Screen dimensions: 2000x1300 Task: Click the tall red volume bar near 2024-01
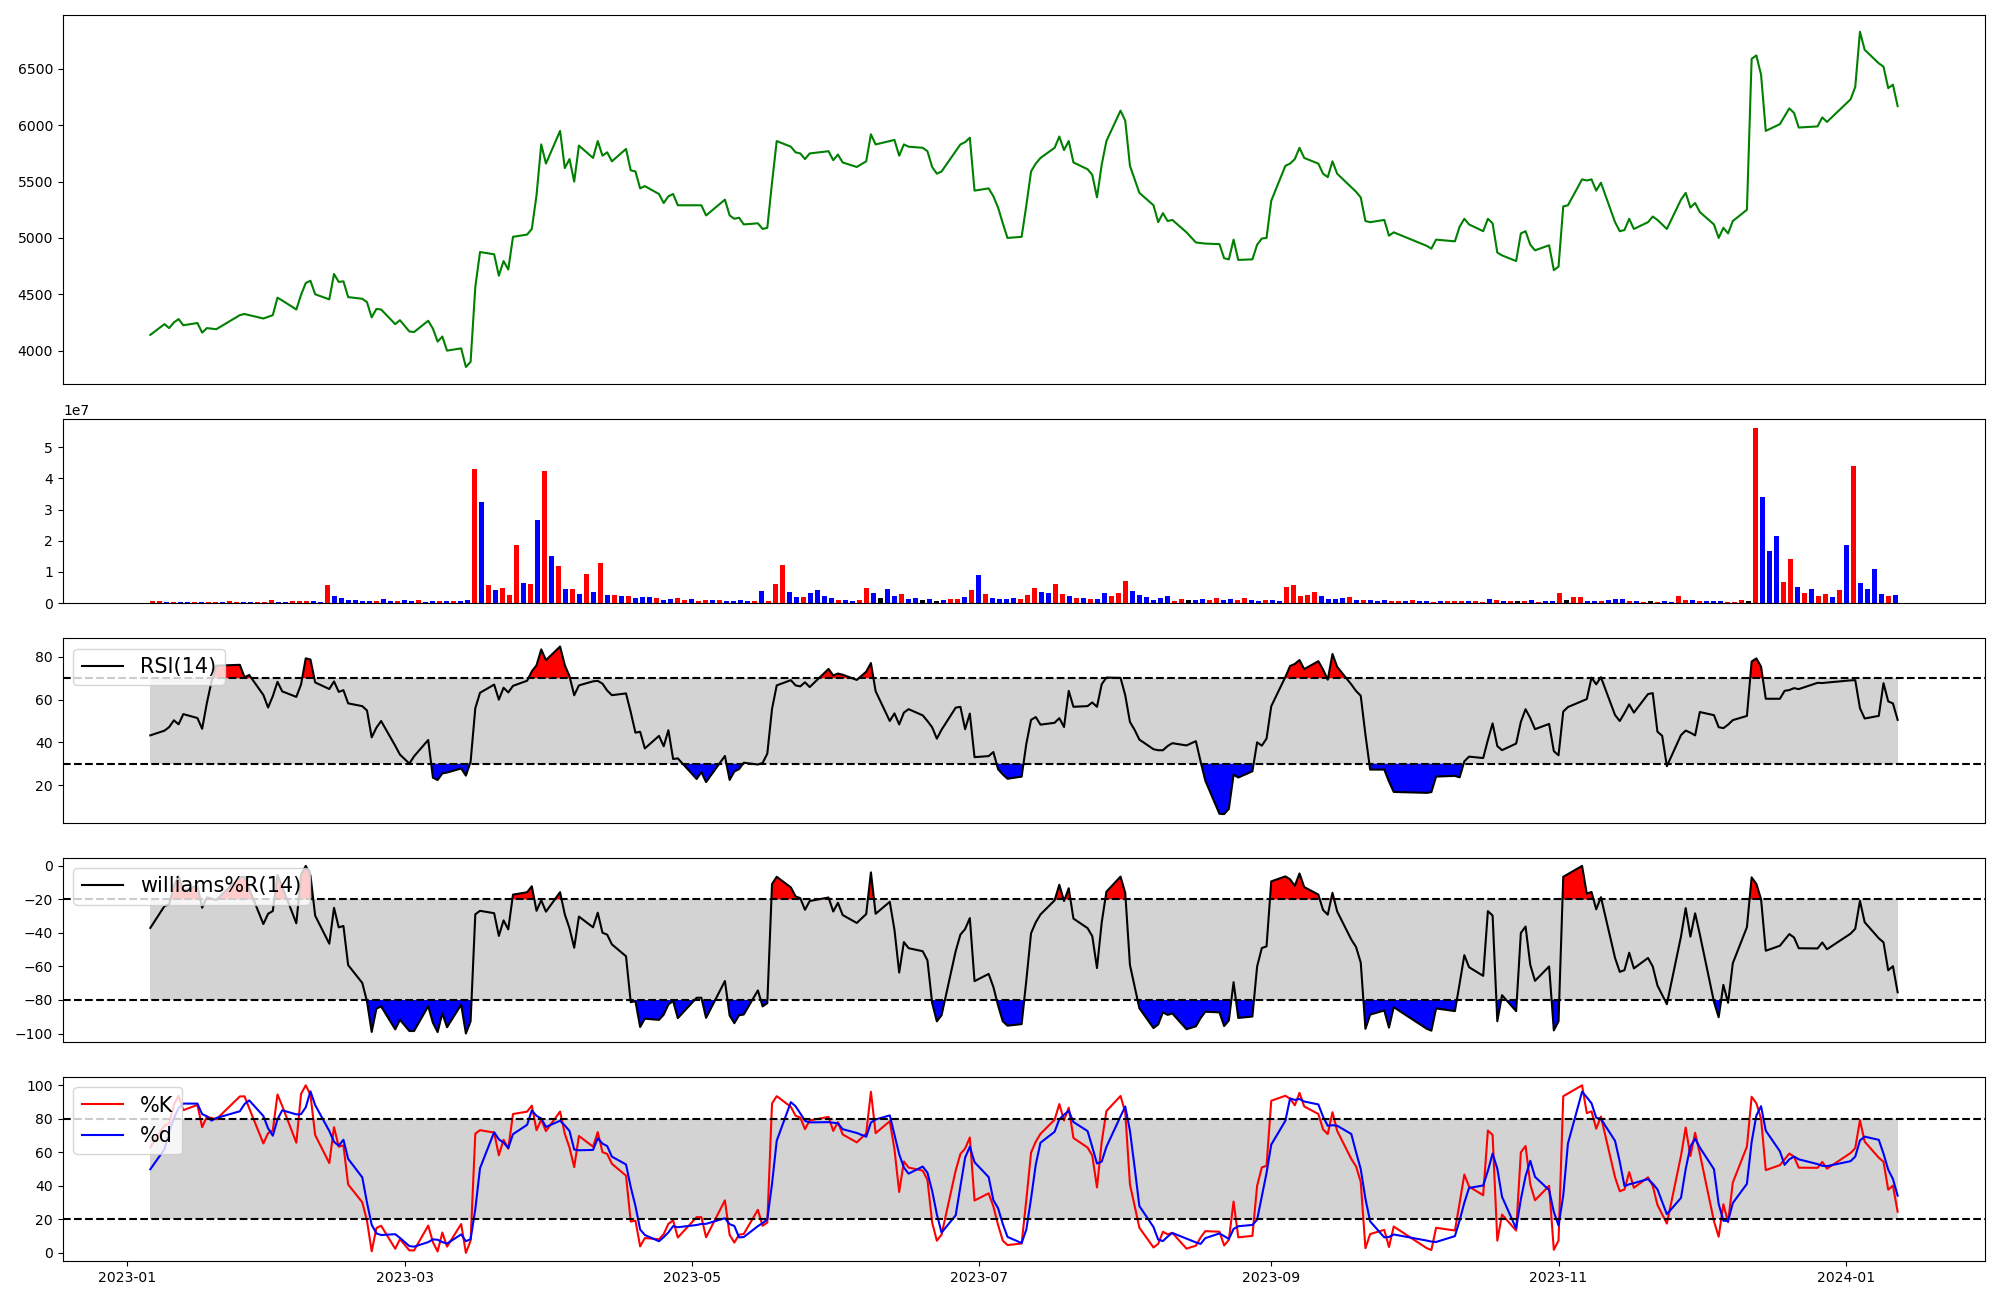point(1853,534)
